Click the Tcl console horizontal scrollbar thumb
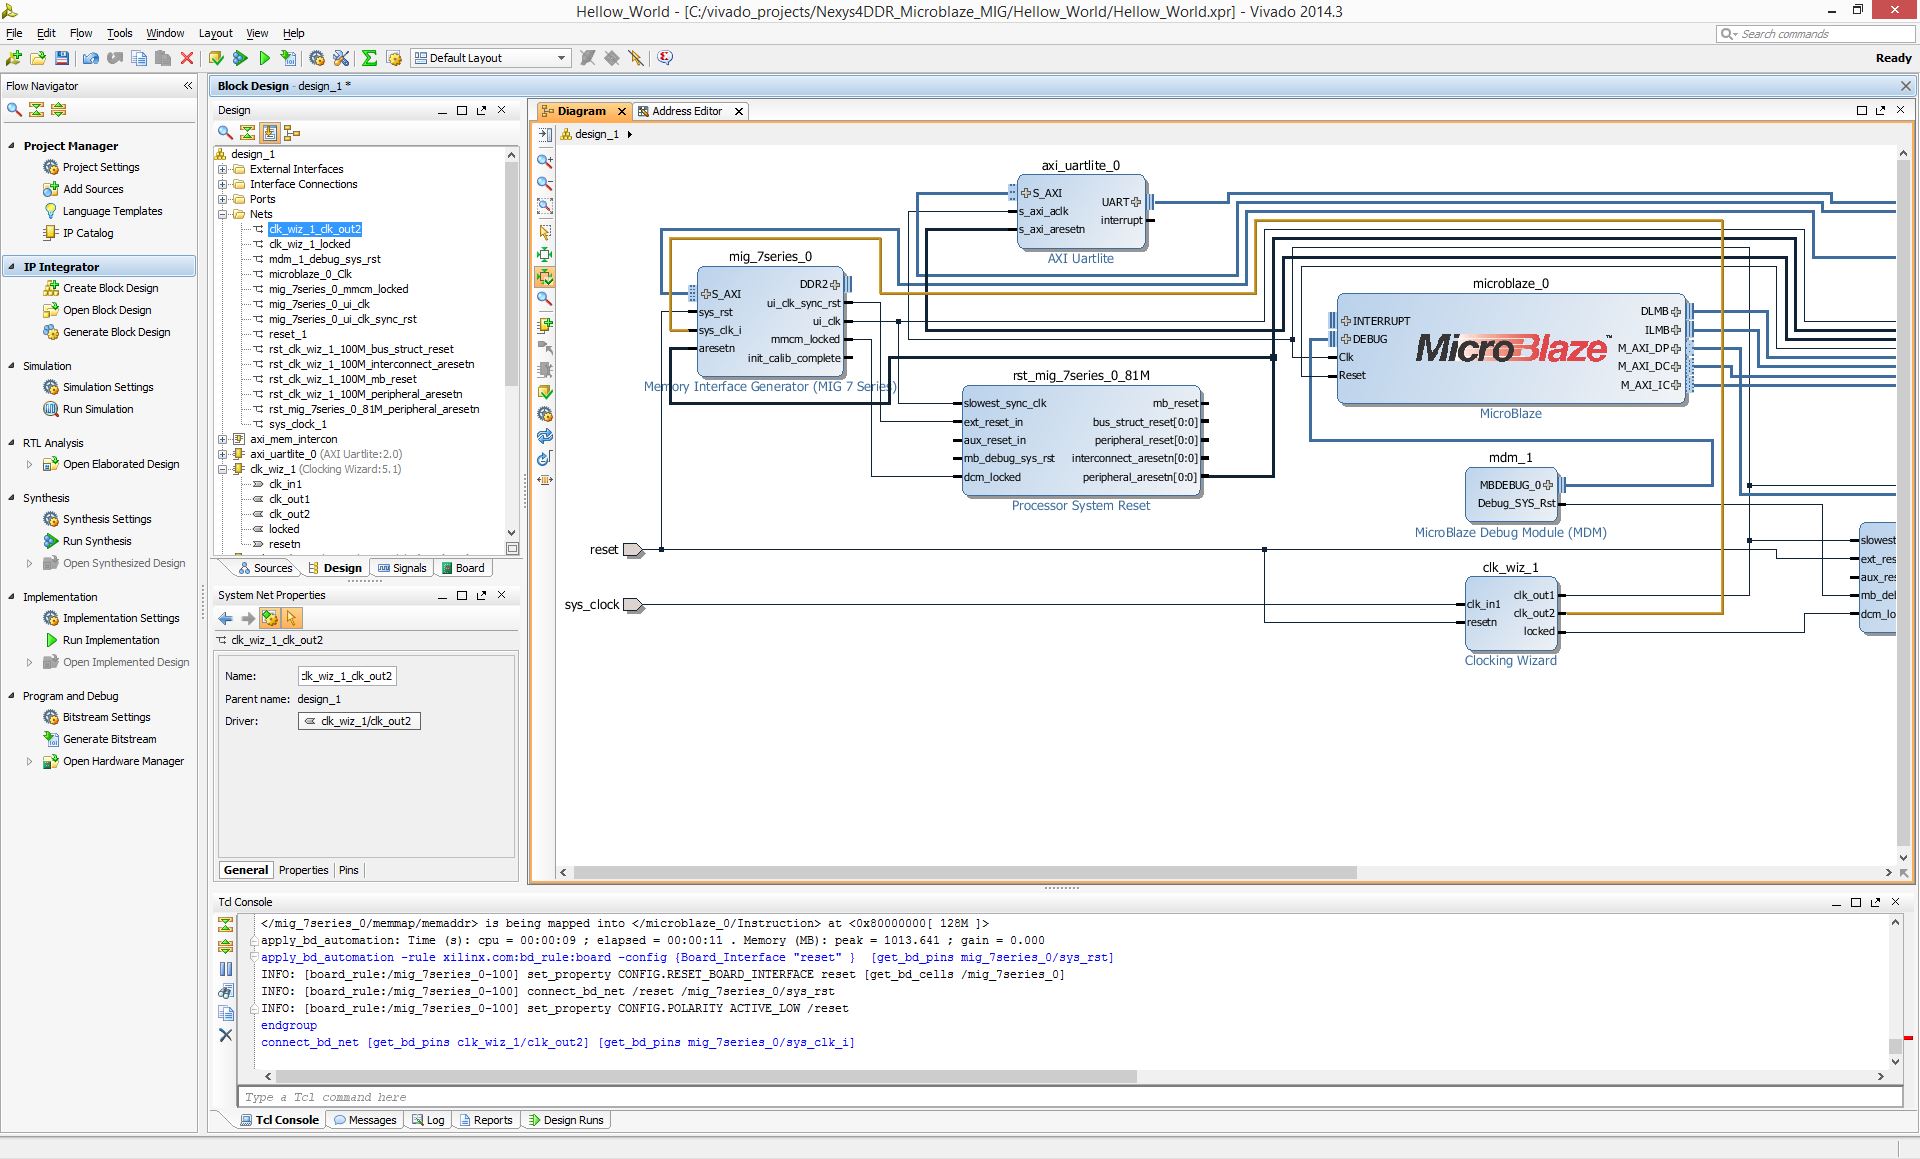The width and height of the screenshot is (1920, 1159). click(x=707, y=1077)
